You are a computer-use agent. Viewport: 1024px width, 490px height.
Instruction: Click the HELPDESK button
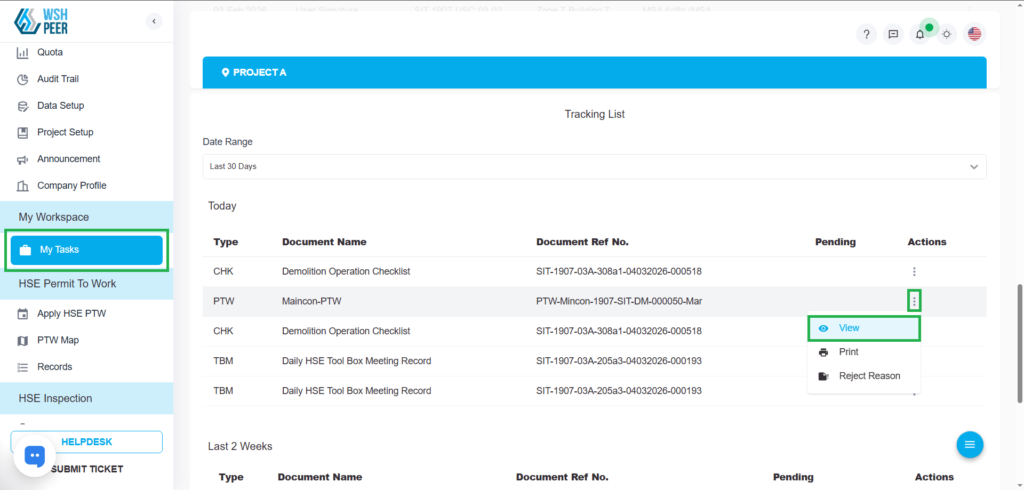coord(86,442)
